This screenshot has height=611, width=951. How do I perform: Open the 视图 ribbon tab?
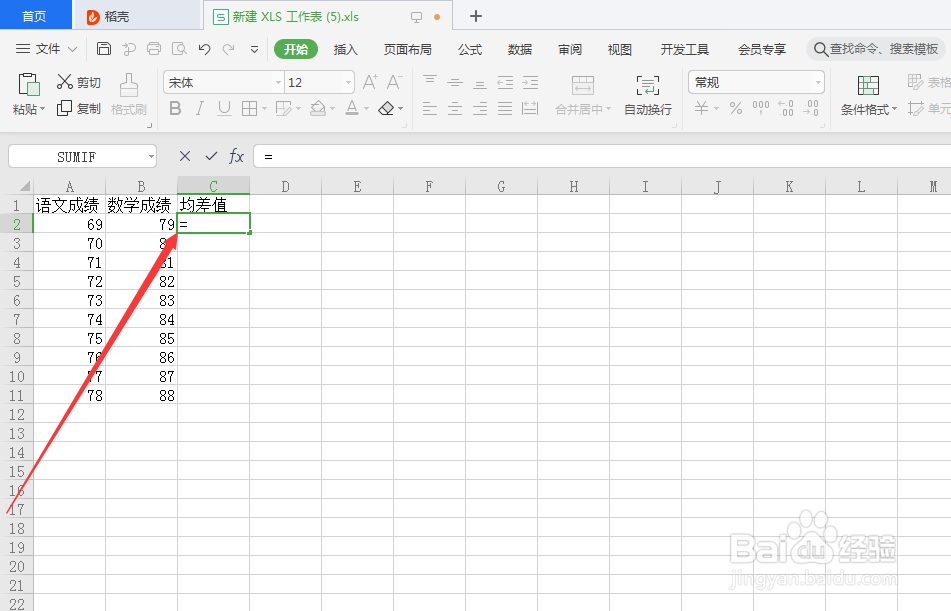(x=620, y=49)
